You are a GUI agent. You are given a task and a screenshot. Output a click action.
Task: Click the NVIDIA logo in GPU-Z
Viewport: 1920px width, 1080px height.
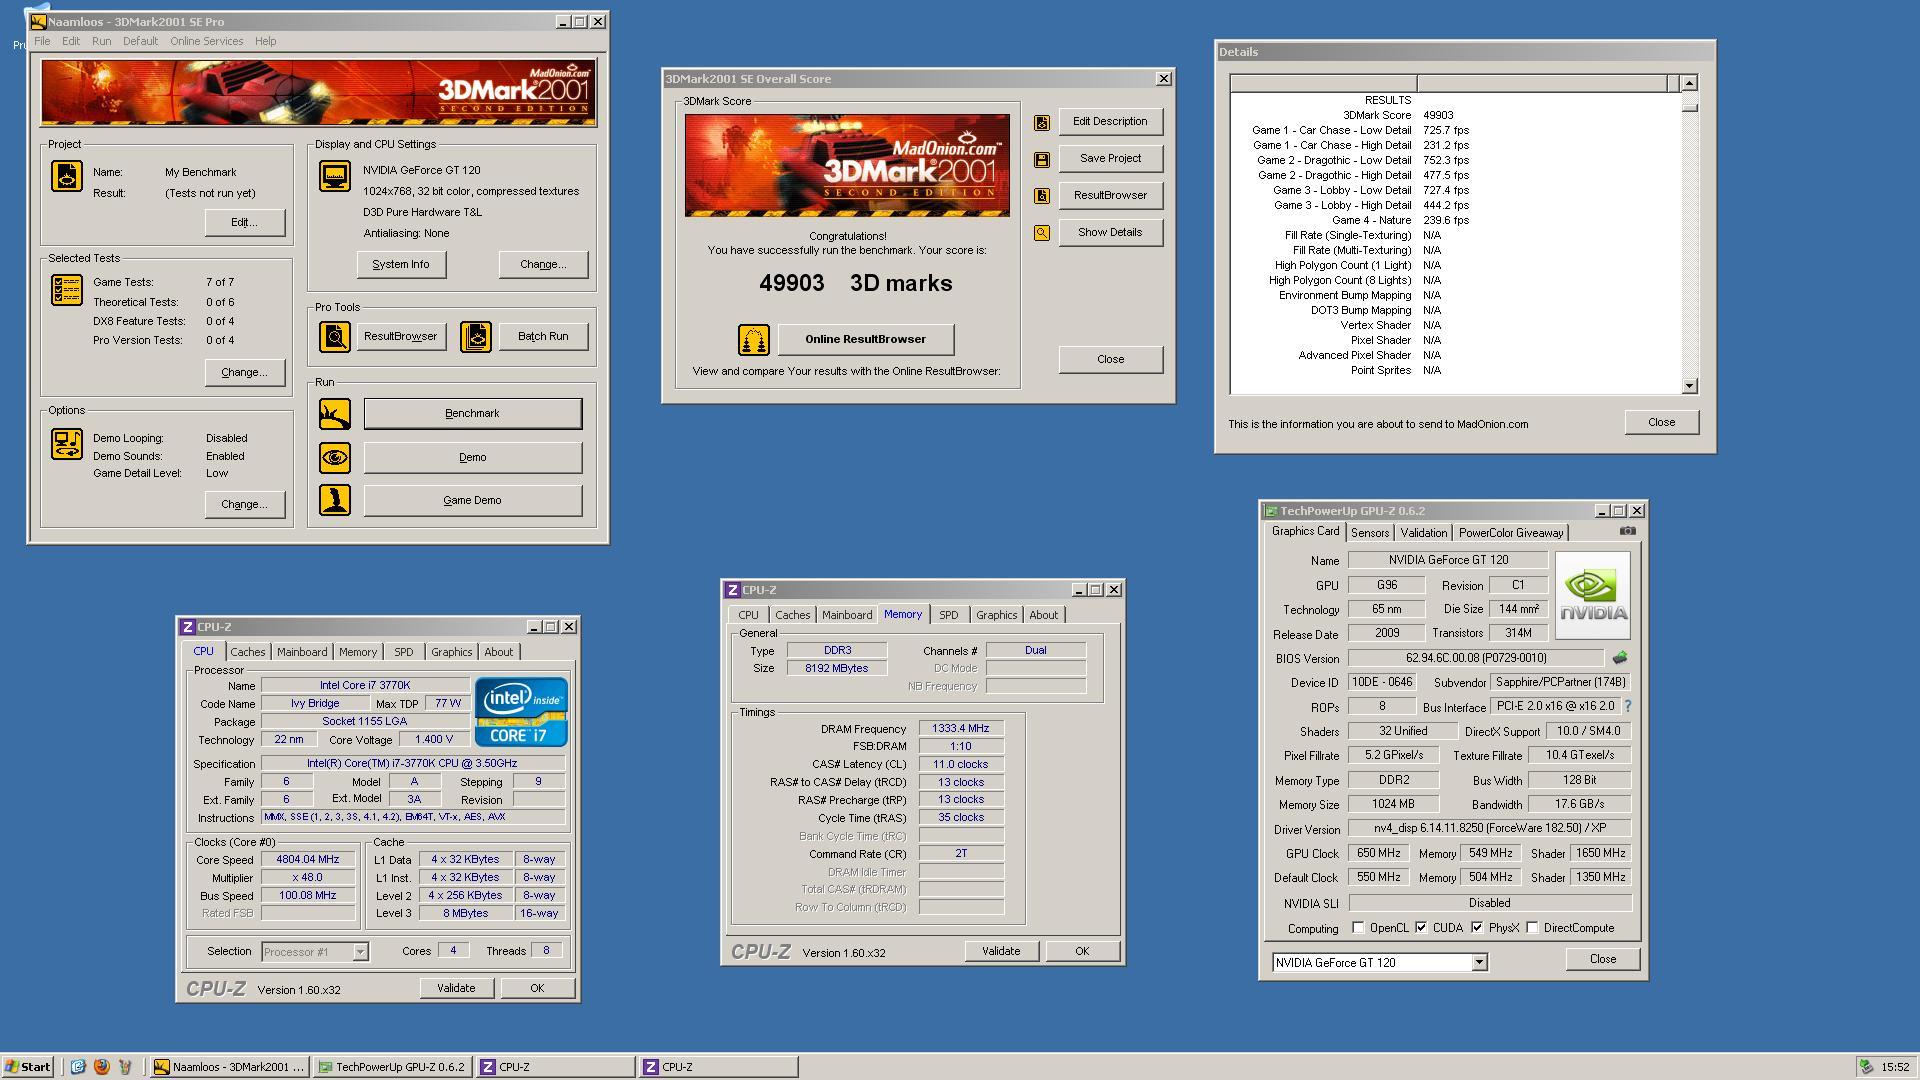pos(1593,596)
